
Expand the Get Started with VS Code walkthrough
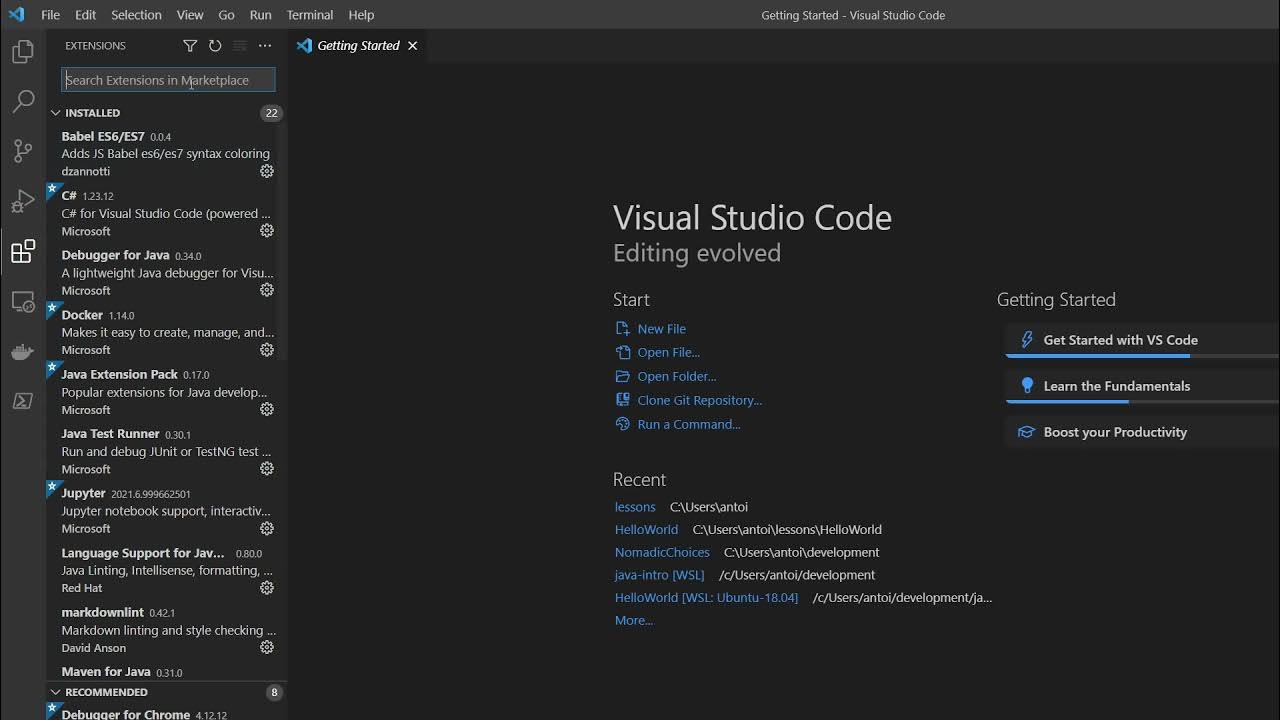point(1120,340)
